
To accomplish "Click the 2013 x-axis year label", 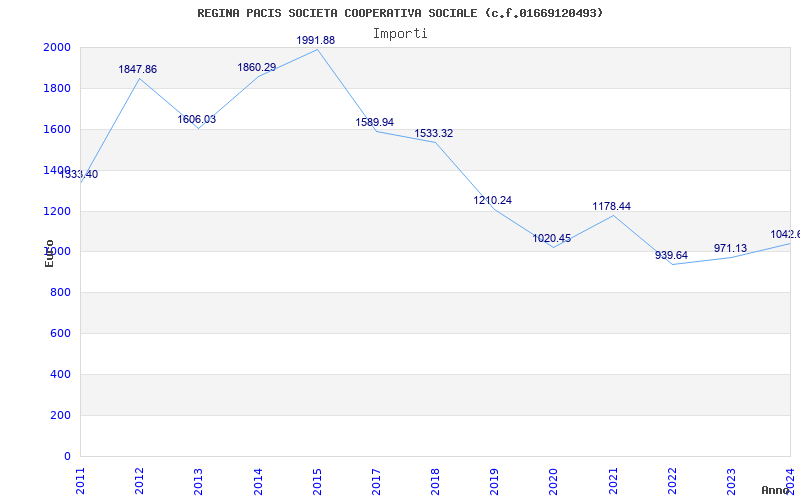I will click(x=198, y=481).
